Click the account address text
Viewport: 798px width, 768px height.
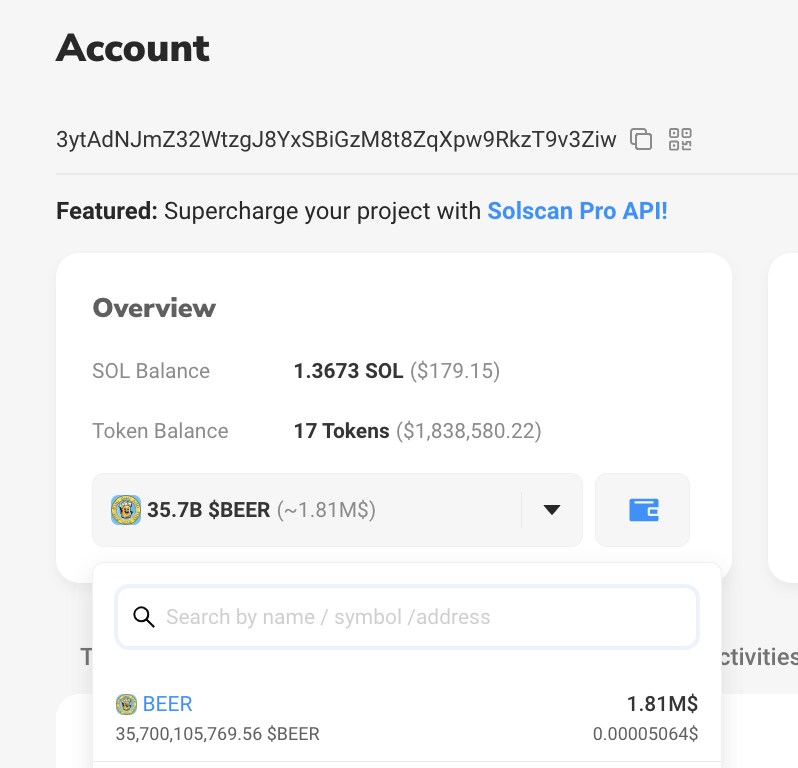click(x=336, y=139)
